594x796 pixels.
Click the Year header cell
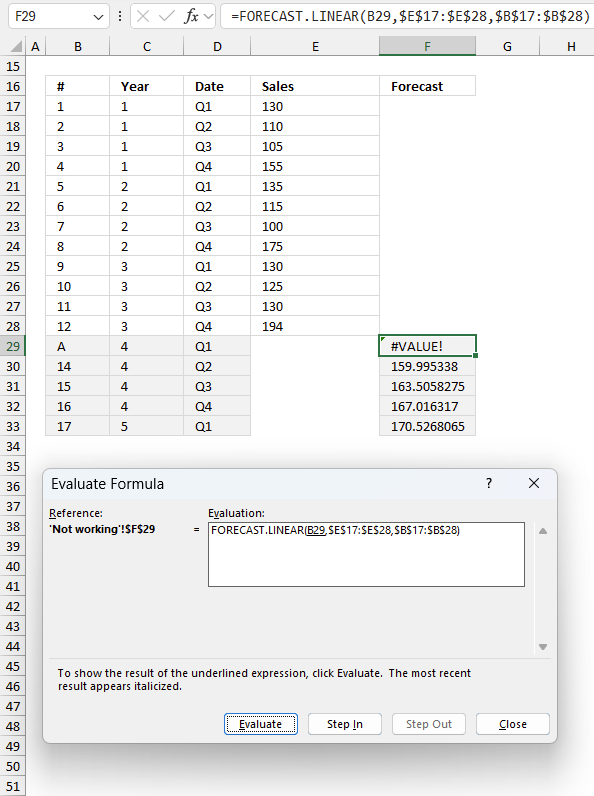tap(147, 86)
